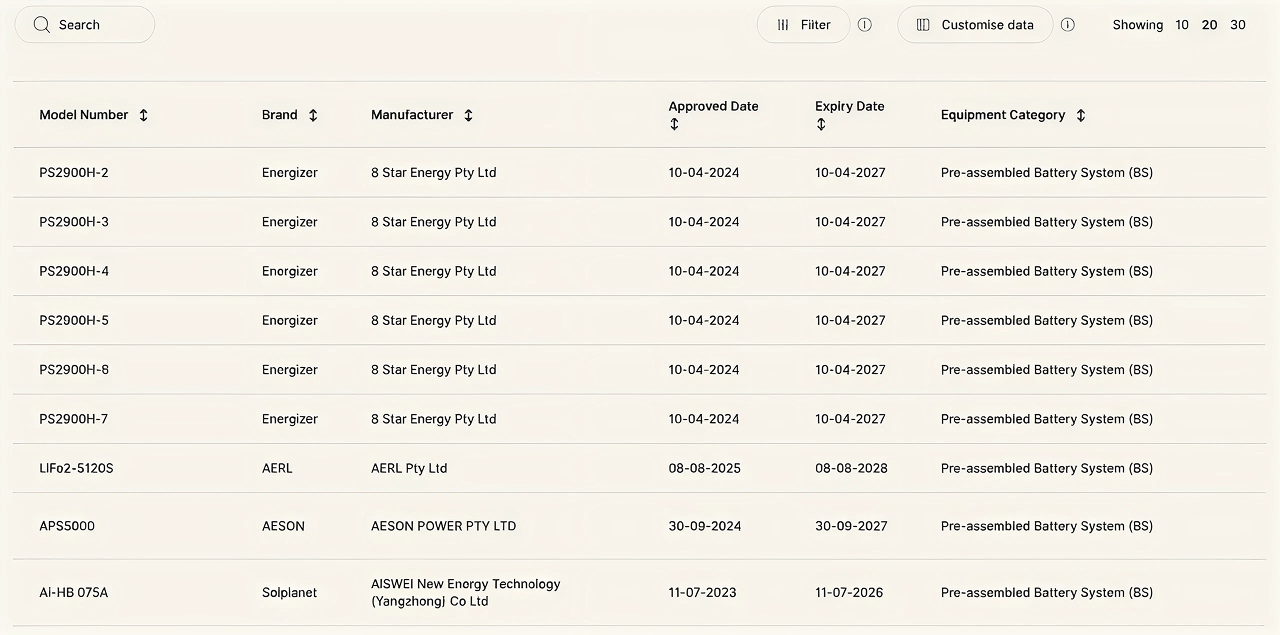Screen dimensions: 1280x635
Task: Click the AERL brand cell
Action: 277,468
